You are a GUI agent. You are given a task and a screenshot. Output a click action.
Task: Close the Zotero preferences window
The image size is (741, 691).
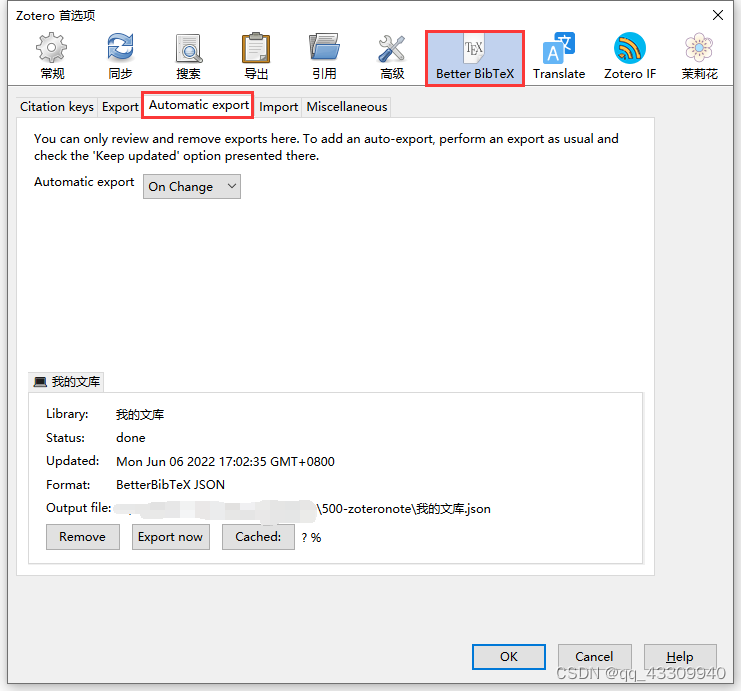click(x=718, y=15)
